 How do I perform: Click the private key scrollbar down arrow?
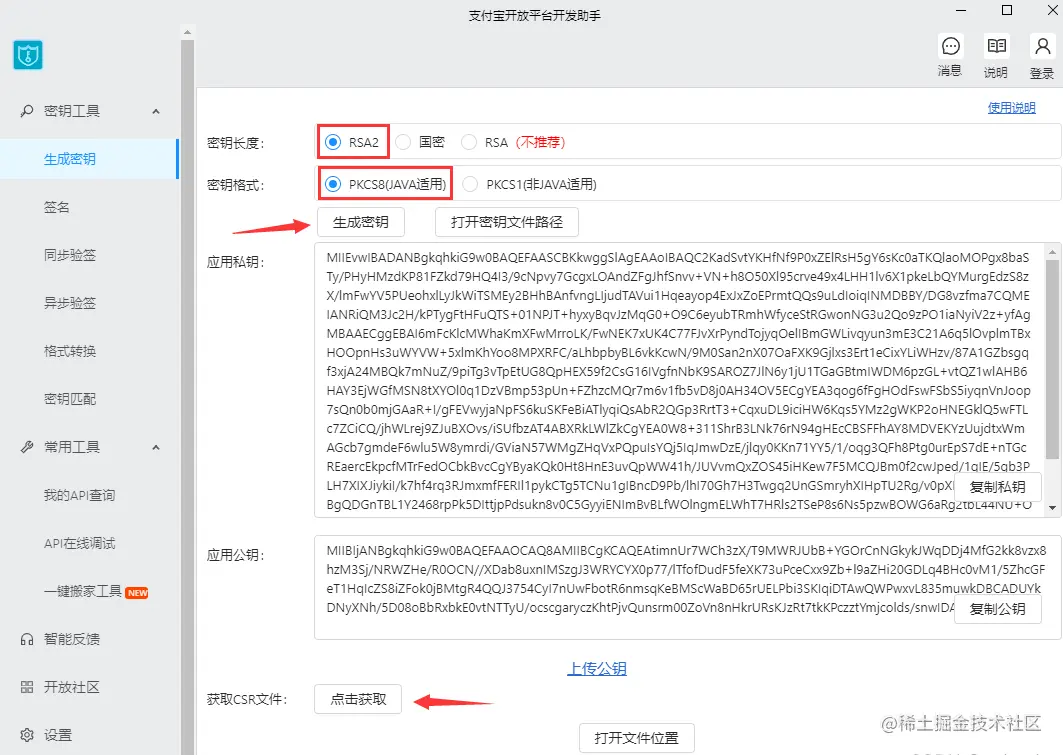[x=1052, y=508]
